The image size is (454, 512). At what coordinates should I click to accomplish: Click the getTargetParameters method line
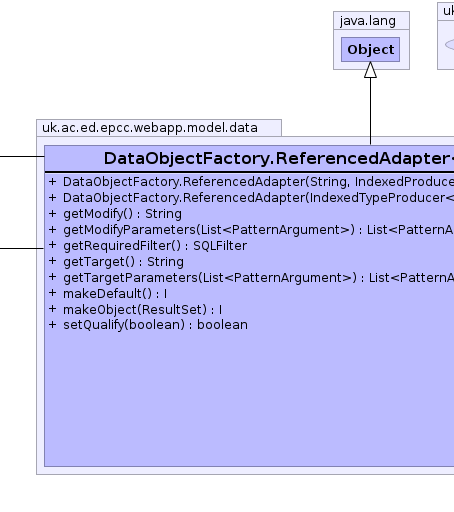tap(258, 278)
